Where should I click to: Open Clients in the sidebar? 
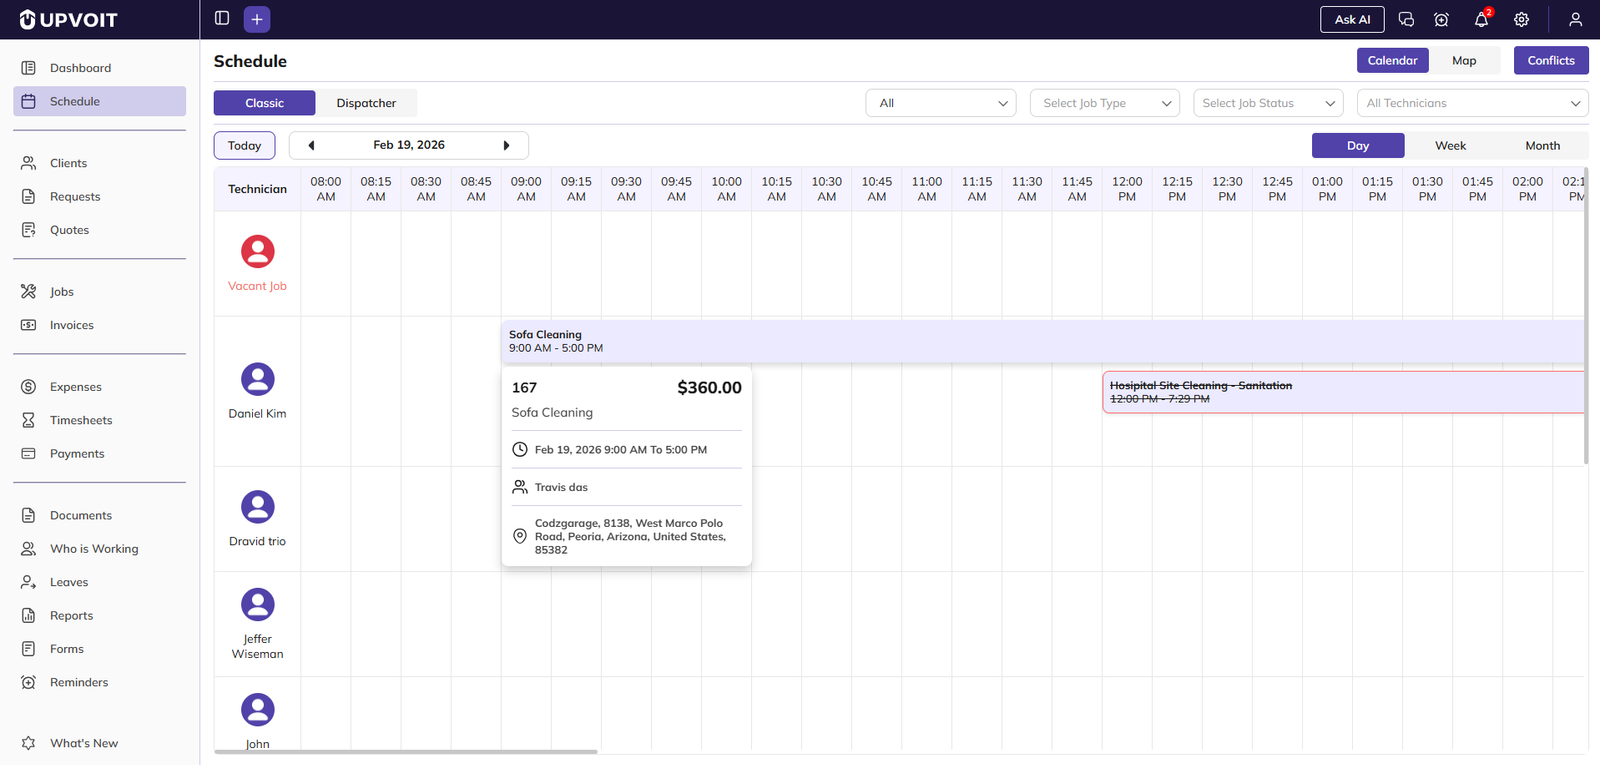point(99,163)
